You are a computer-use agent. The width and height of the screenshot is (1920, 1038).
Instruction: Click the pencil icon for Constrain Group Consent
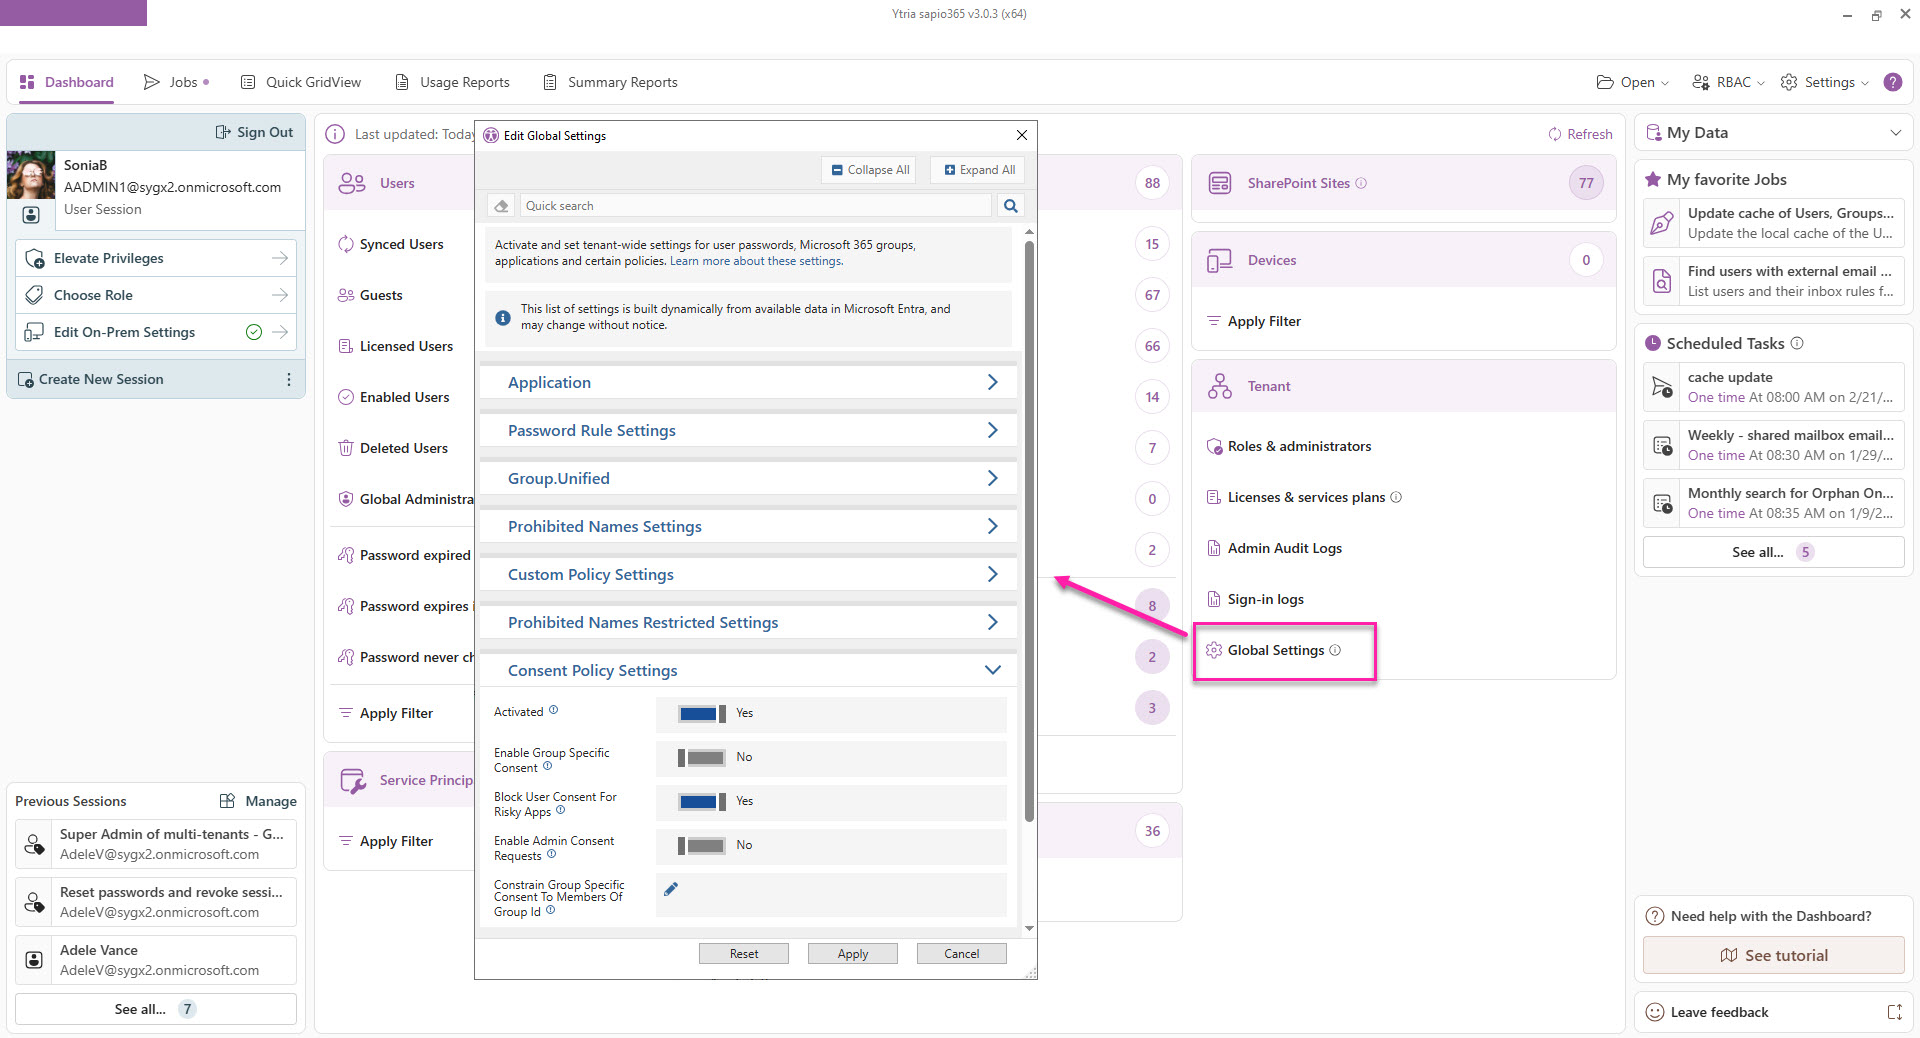tap(671, 889)
